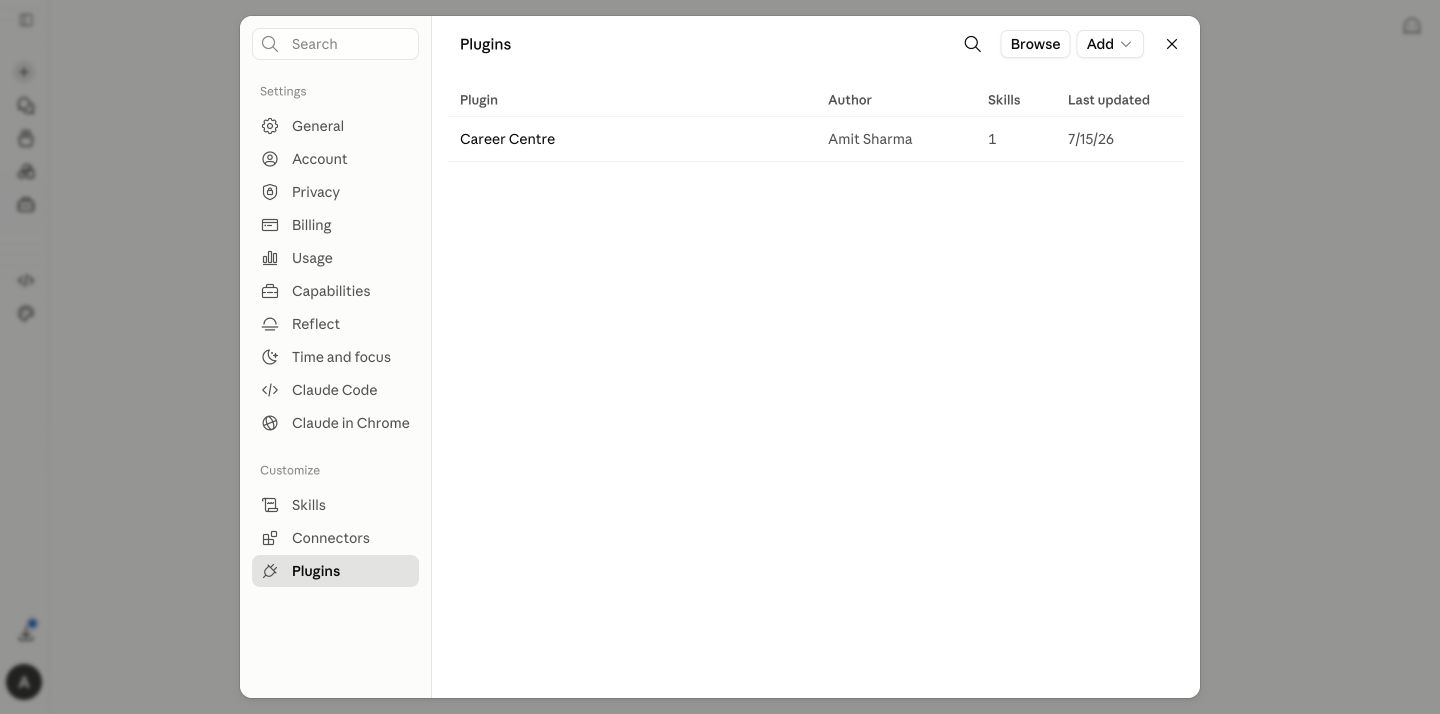Click the Customize section heading
Image resolution: width=1440 pixels, height=714 pixels.
[x=290, y=470]
